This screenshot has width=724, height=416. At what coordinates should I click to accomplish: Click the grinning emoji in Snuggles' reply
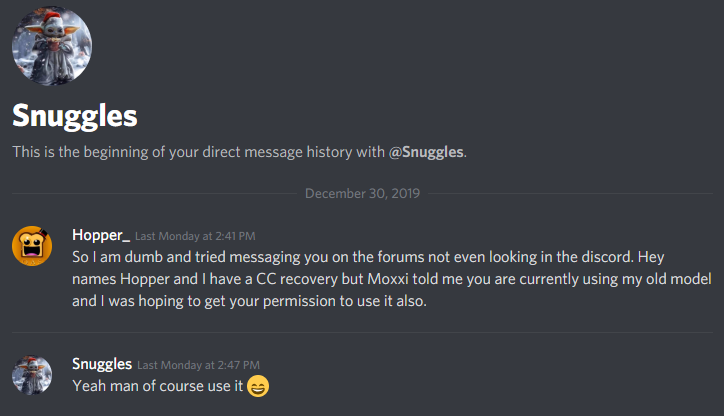[258, 386]
